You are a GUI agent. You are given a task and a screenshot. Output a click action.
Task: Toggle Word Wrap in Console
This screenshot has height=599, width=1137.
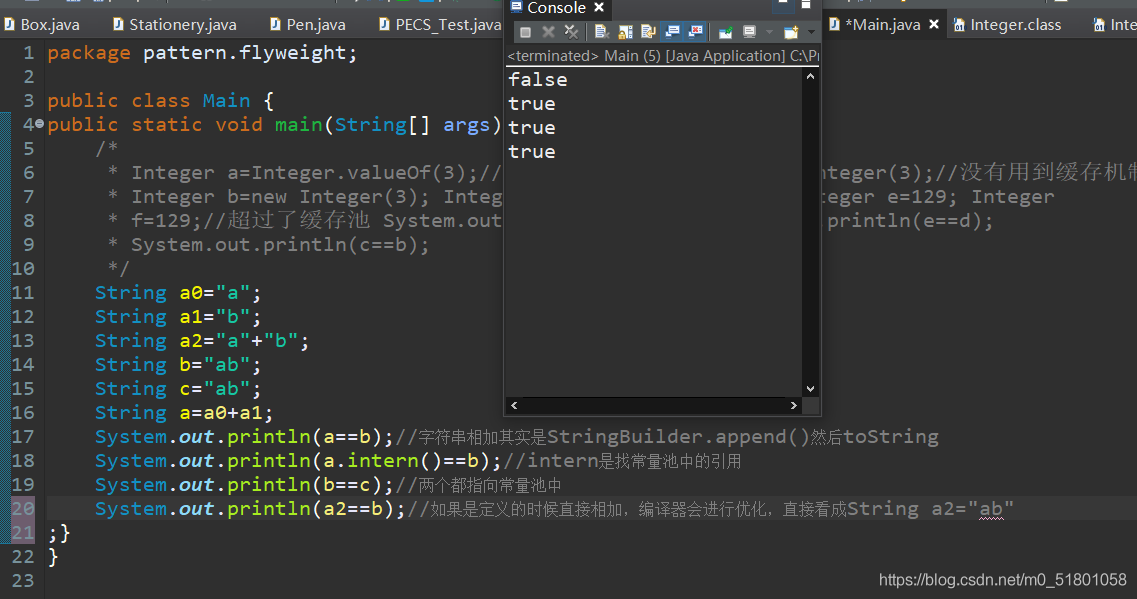[x=648, y=32]
